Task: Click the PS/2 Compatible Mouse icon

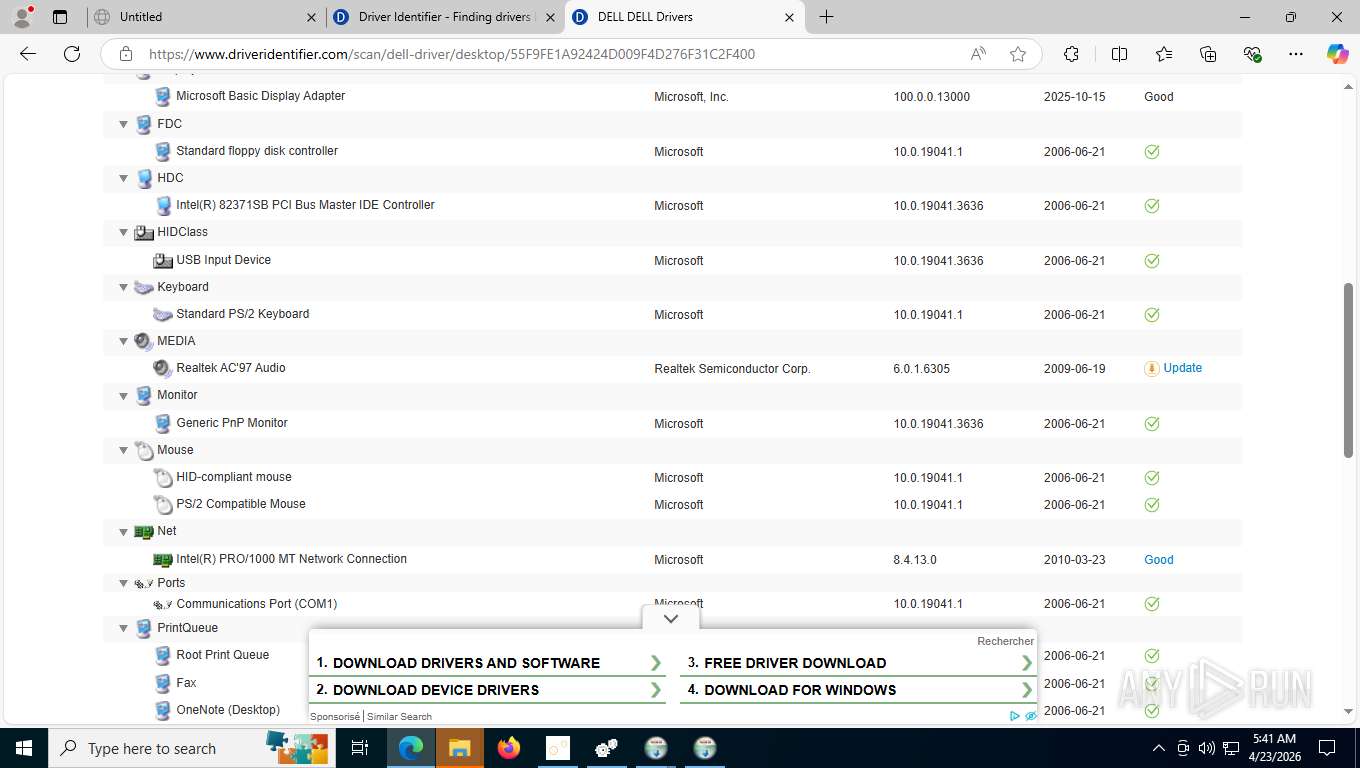Action: pos(163,505)
